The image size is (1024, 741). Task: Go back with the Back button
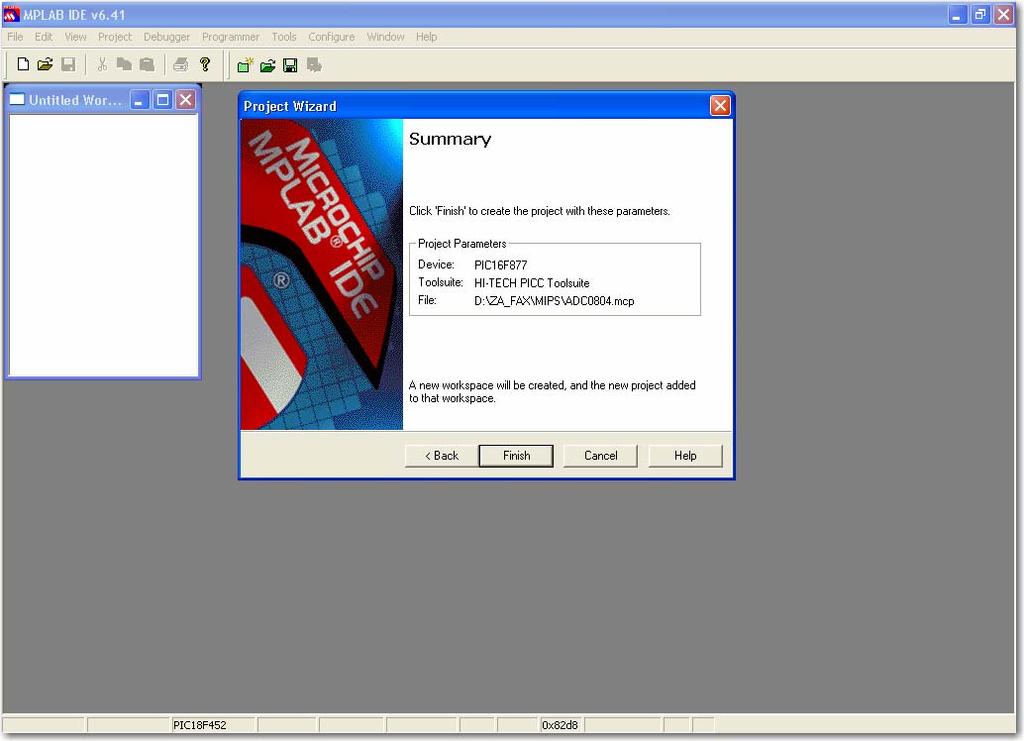pyautogui.click(x=441, y=456)
